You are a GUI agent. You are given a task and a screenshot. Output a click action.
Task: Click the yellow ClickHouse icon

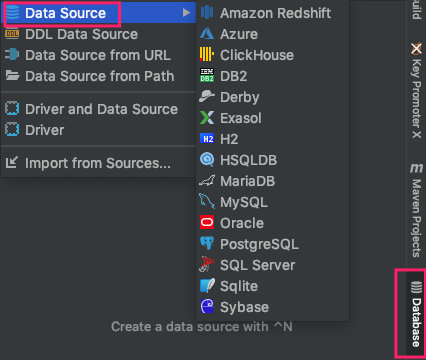207,55
